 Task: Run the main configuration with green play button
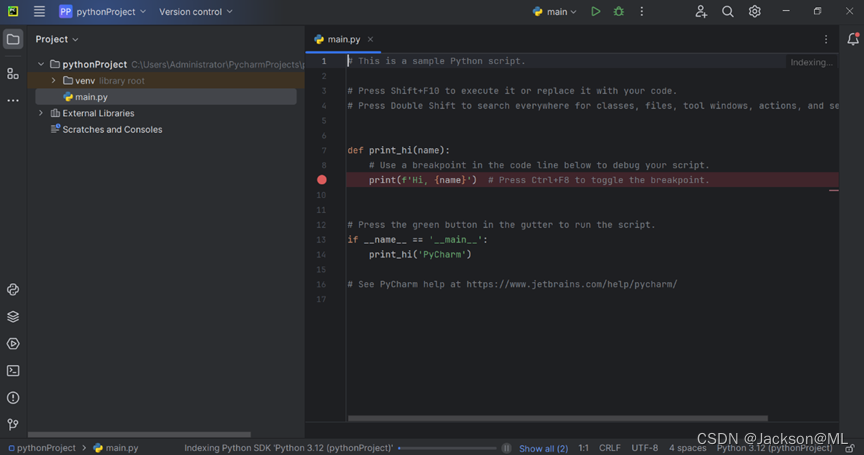point(595,12)
